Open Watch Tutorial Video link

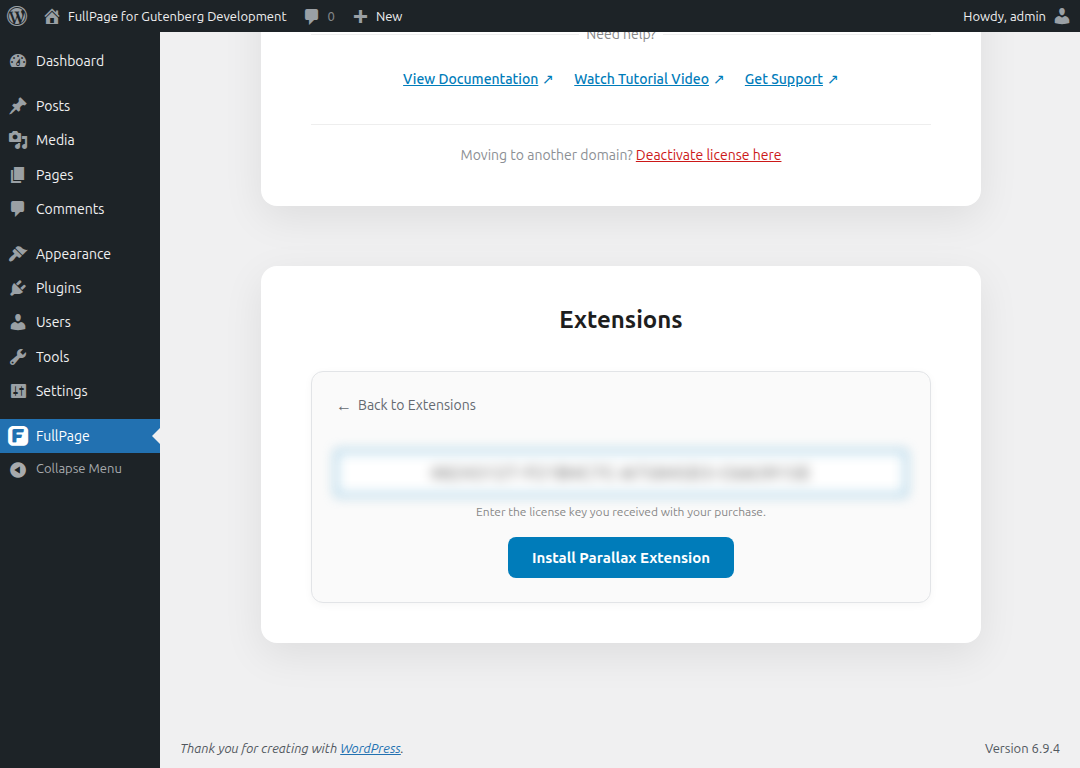[x=641, y=79]
